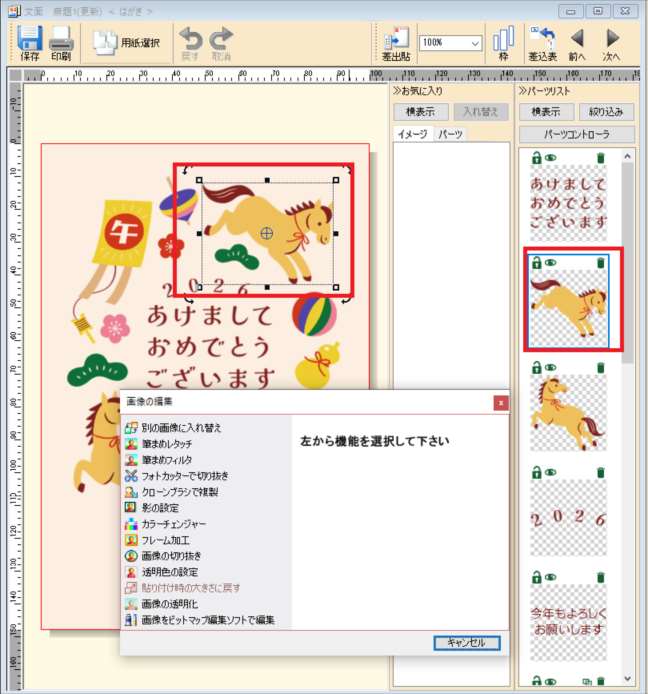This screenshot has width=648, height=694.
Task: Select the 2026 part thumbnail
Action: coord(568,518)
